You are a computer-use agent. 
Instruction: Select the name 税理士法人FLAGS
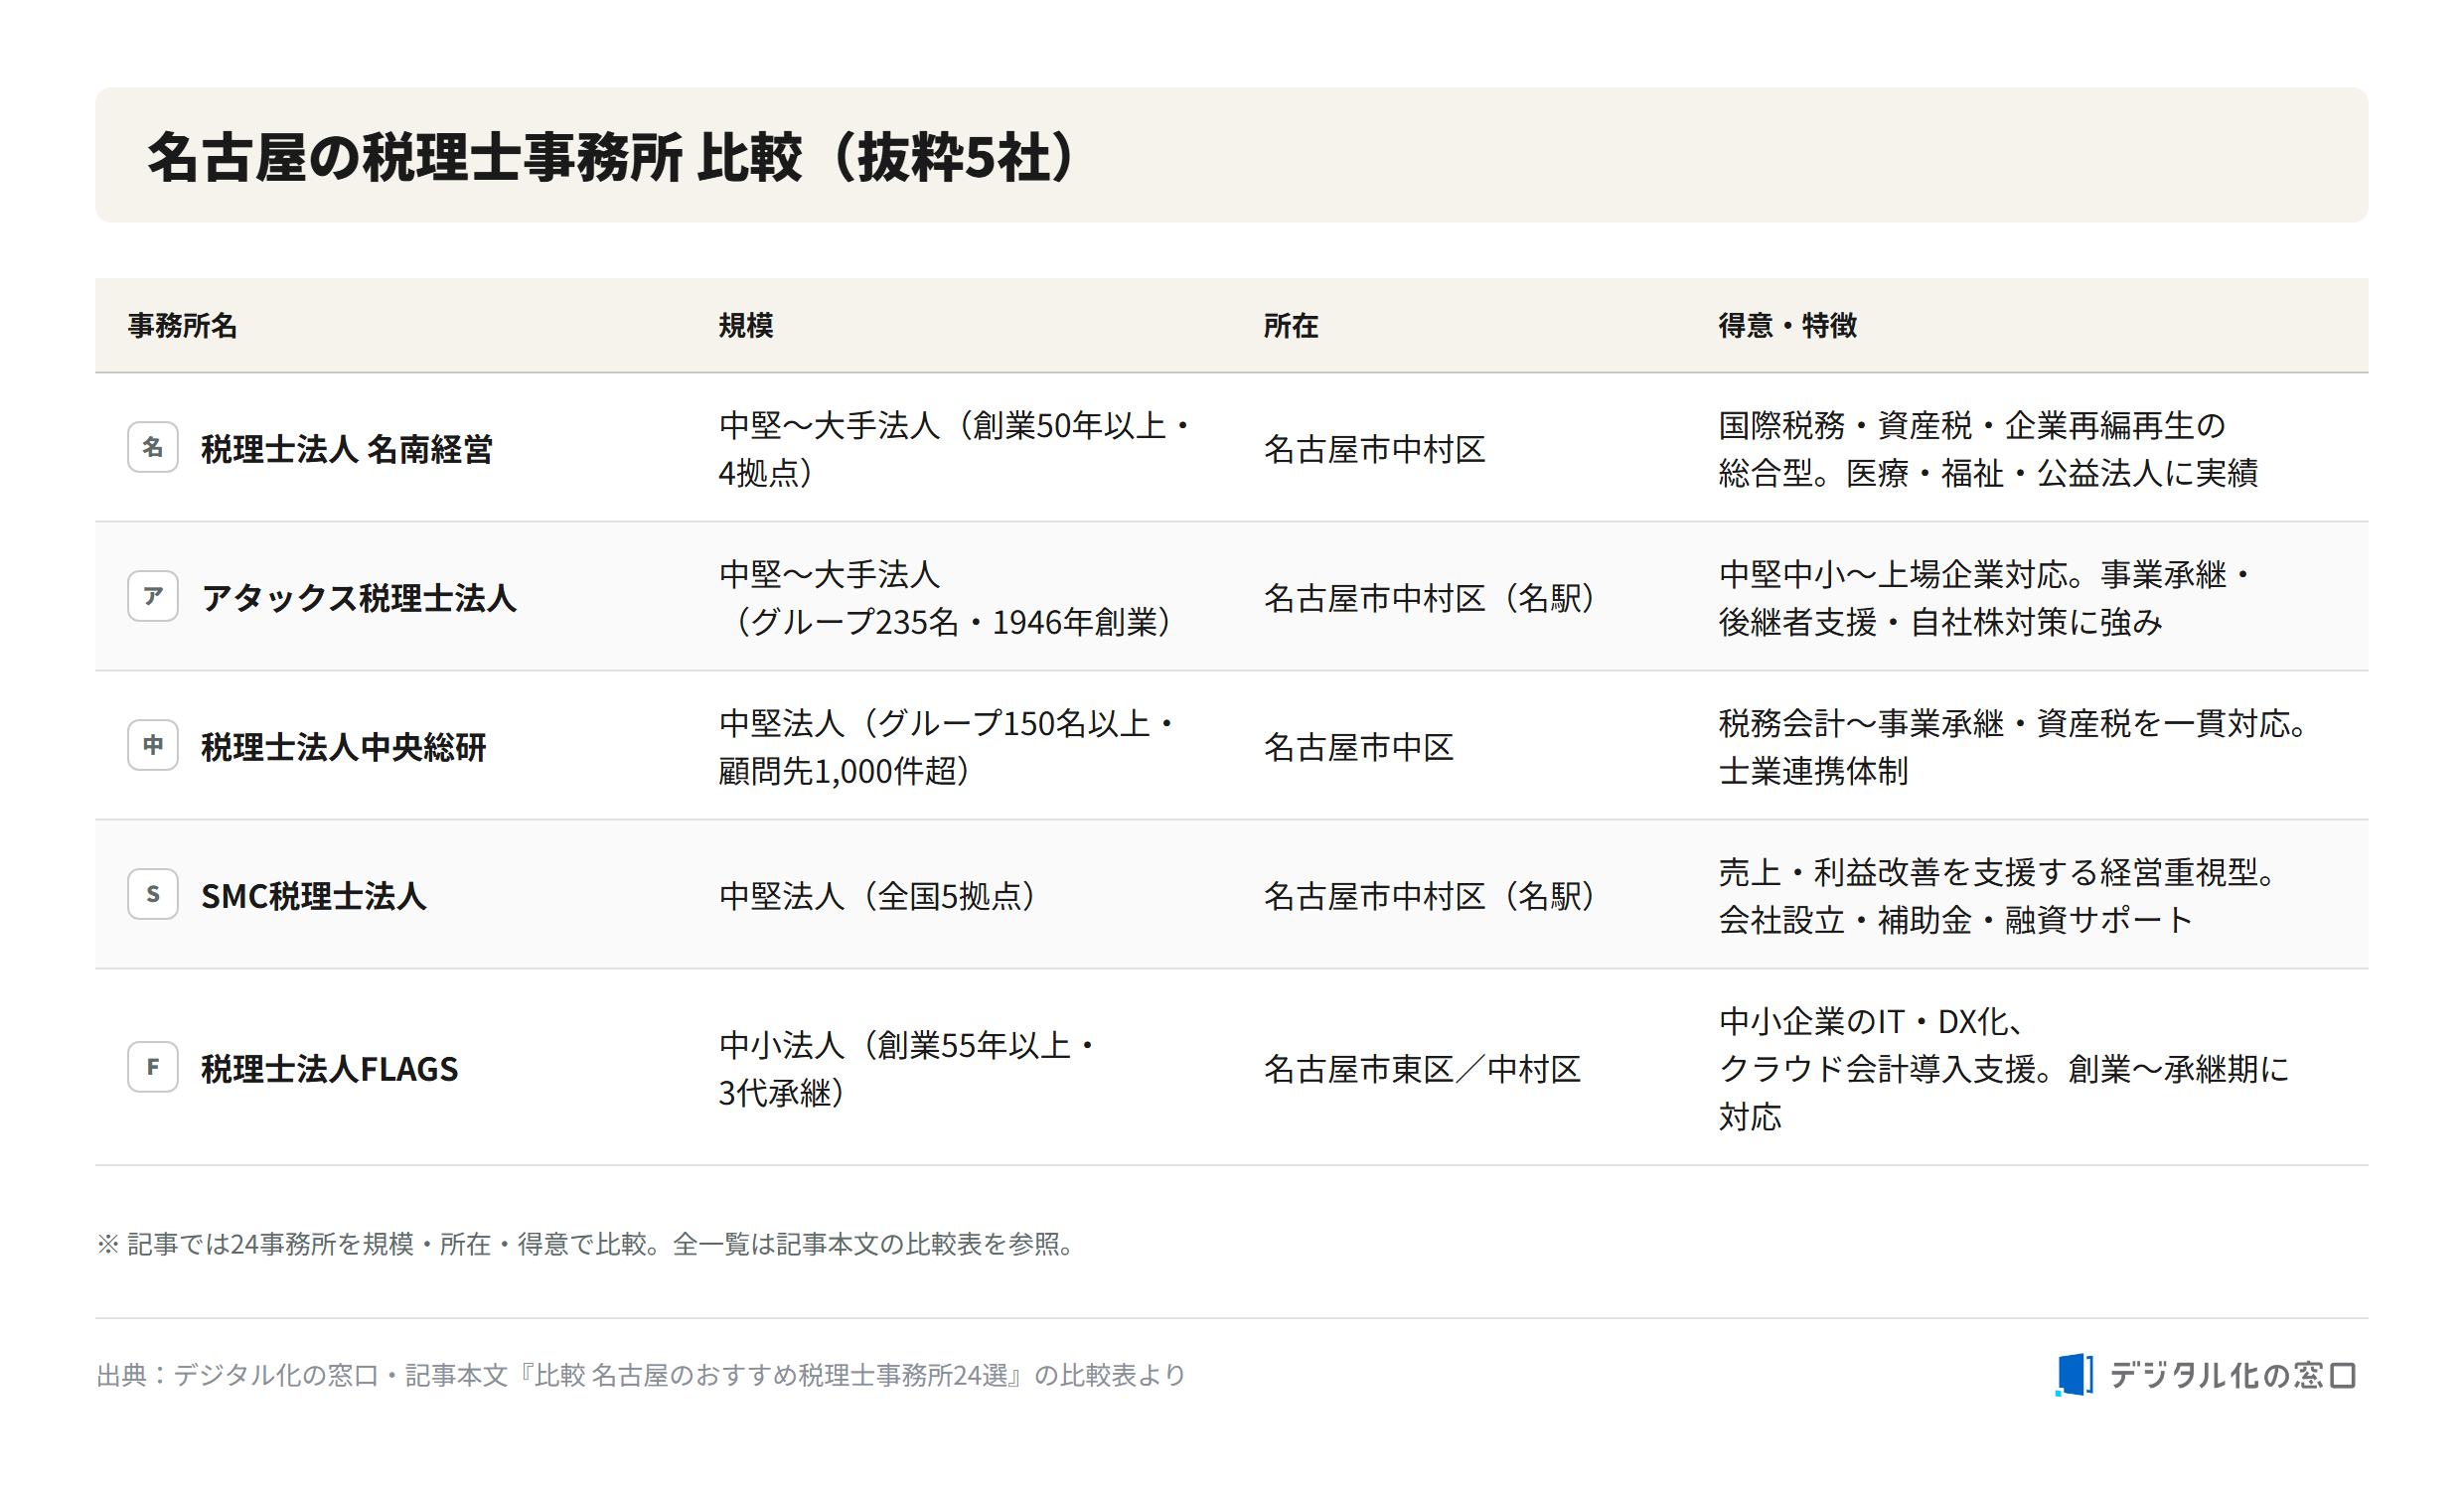coord(330,1069)
